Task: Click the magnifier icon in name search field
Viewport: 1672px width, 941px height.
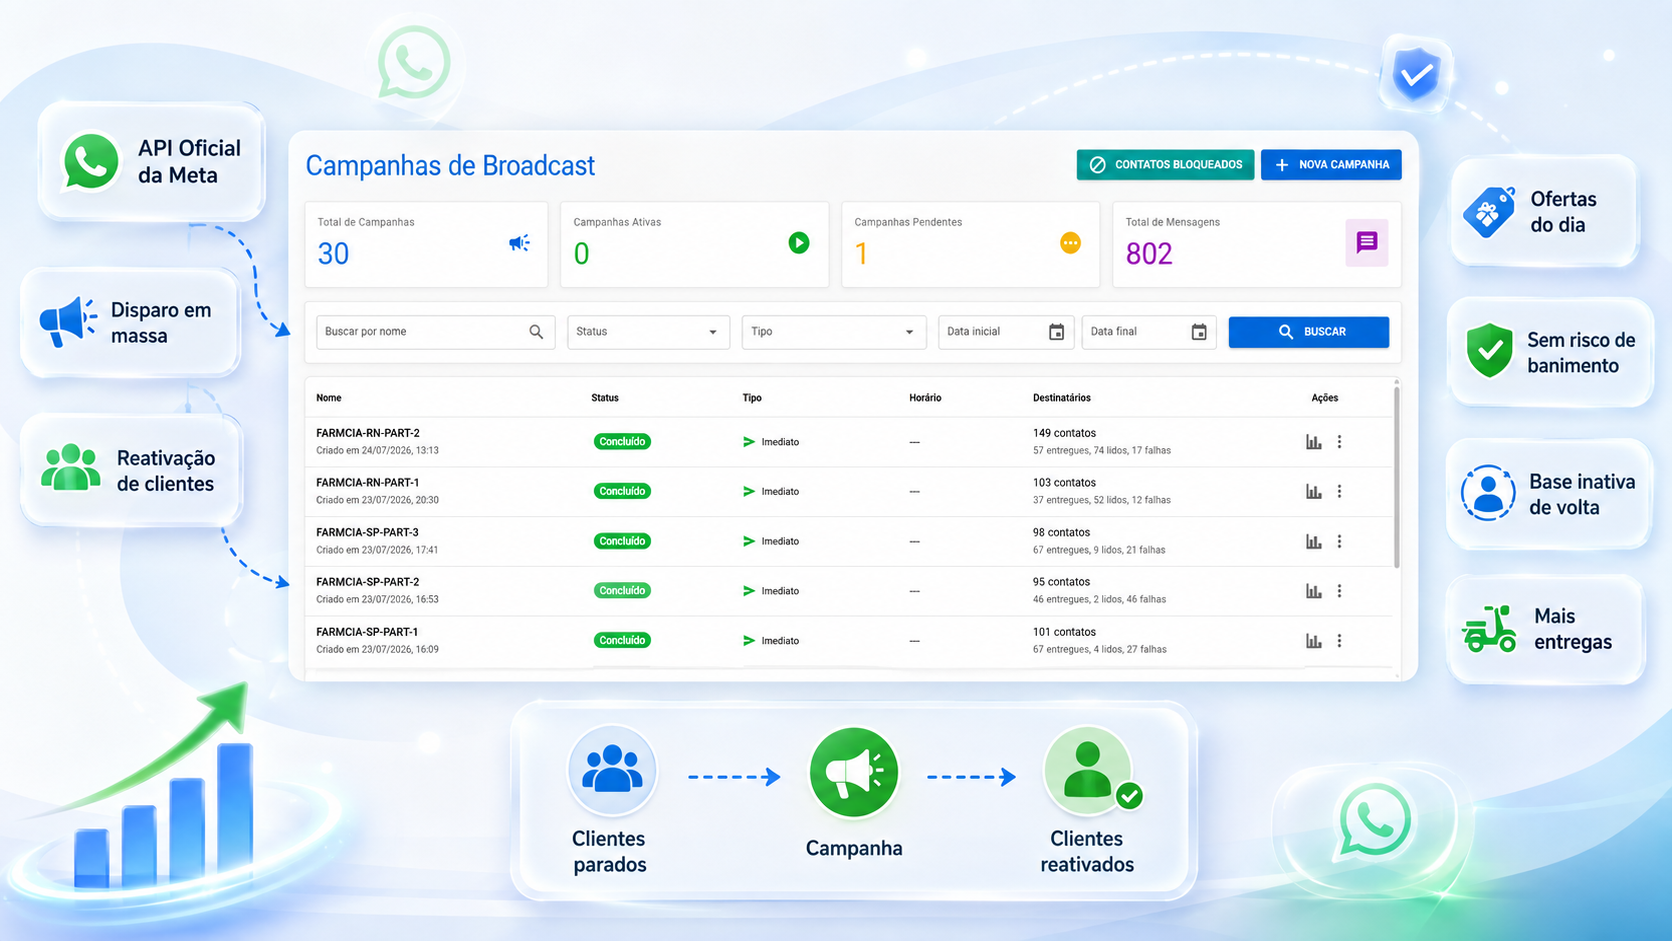Action: 536,332
